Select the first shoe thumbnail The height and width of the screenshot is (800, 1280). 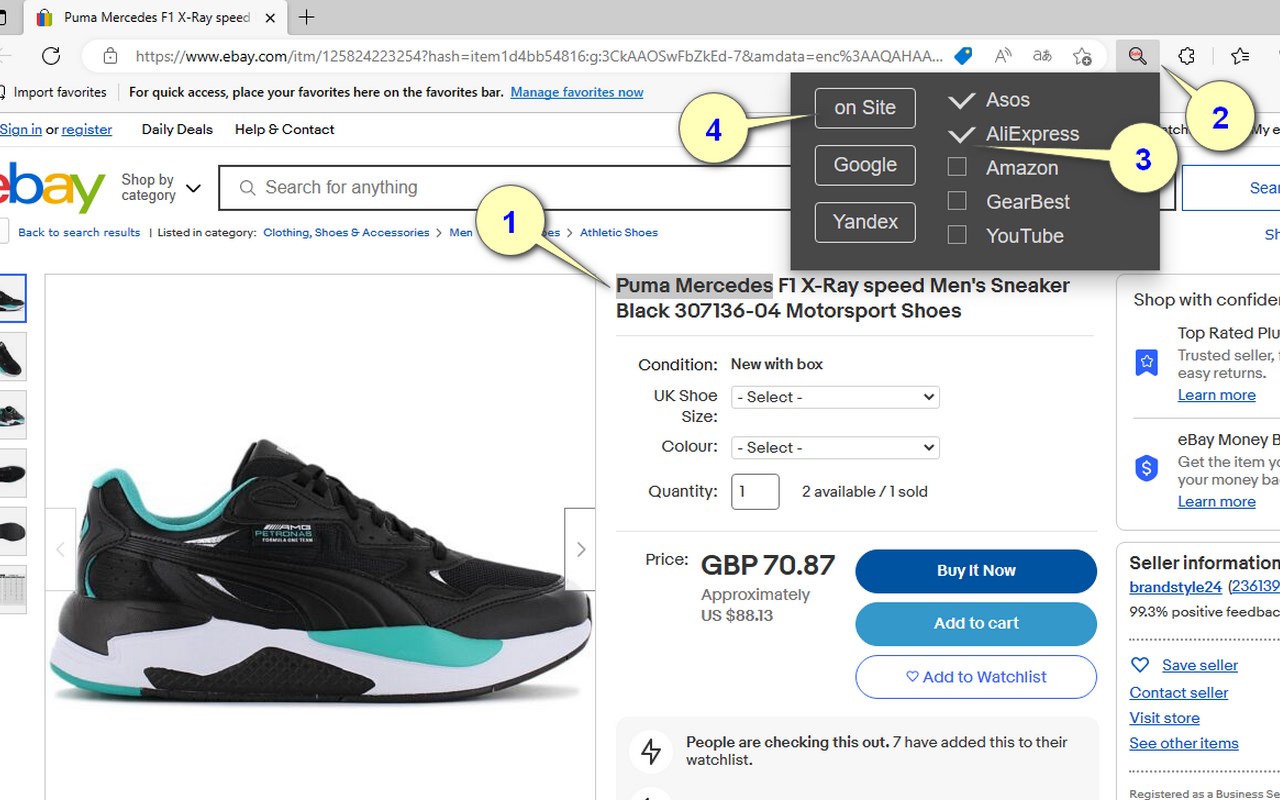(x=12, y=298)
